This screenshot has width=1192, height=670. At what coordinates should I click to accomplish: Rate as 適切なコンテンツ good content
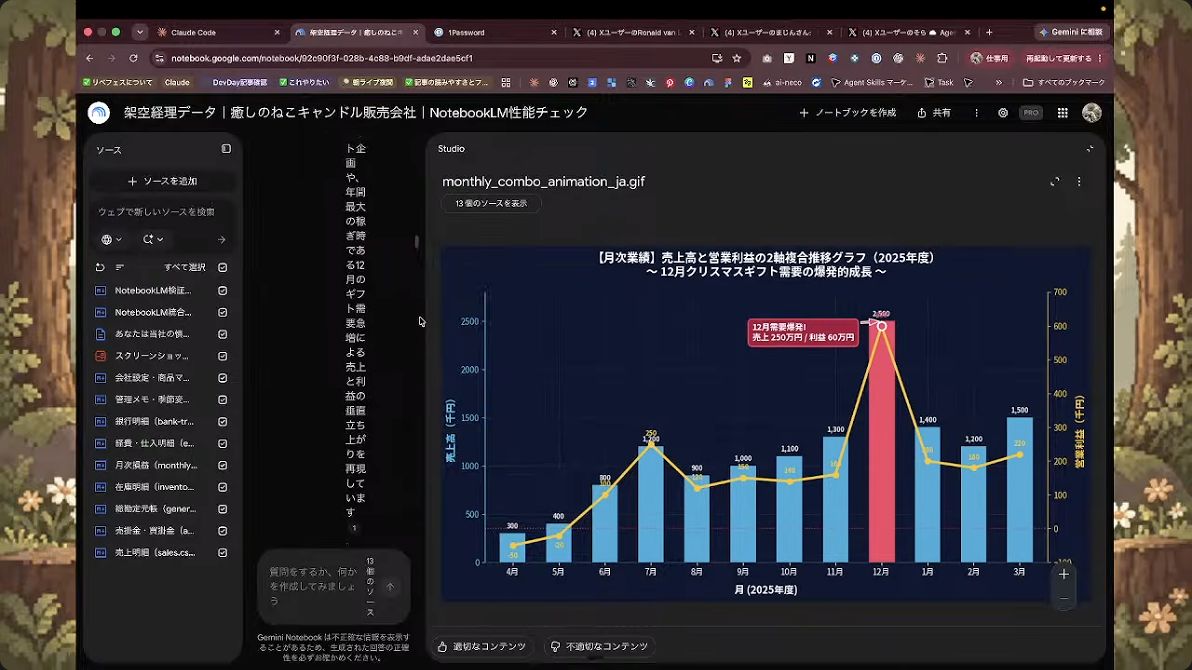click(483, 646)
